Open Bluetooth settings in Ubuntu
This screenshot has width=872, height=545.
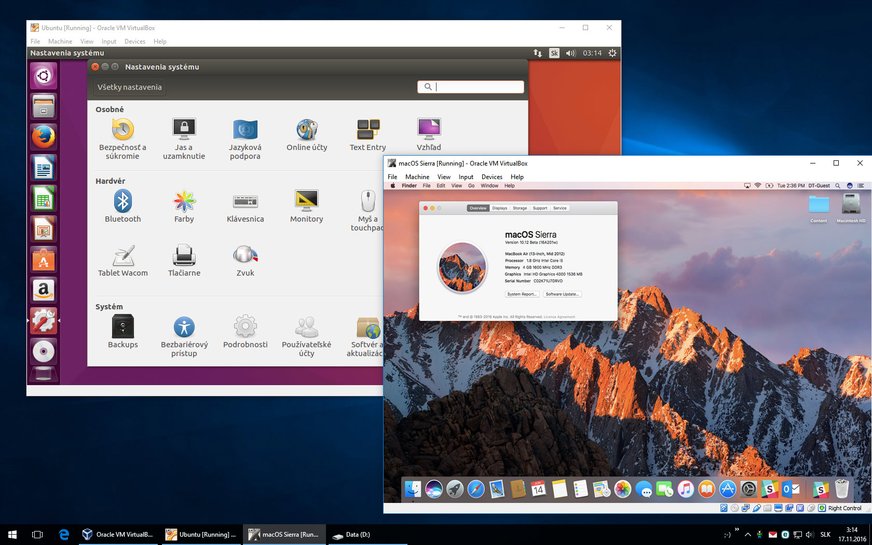[123, 200]
